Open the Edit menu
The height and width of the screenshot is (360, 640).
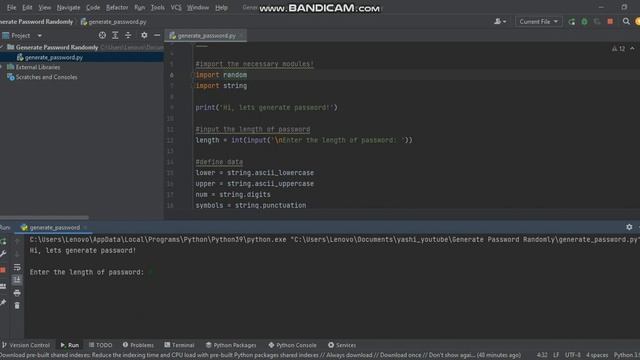(27, 7)
